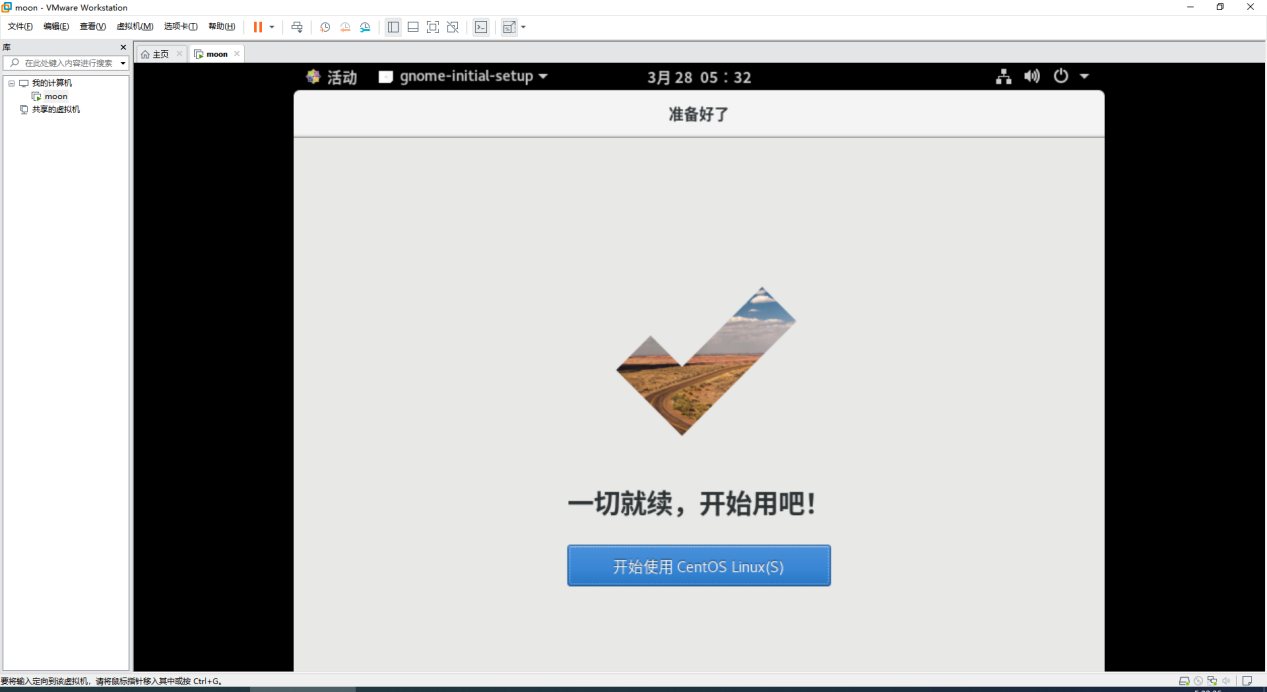Open the 文件(F) menu
1267x692 pixels.
click(20, 27)
